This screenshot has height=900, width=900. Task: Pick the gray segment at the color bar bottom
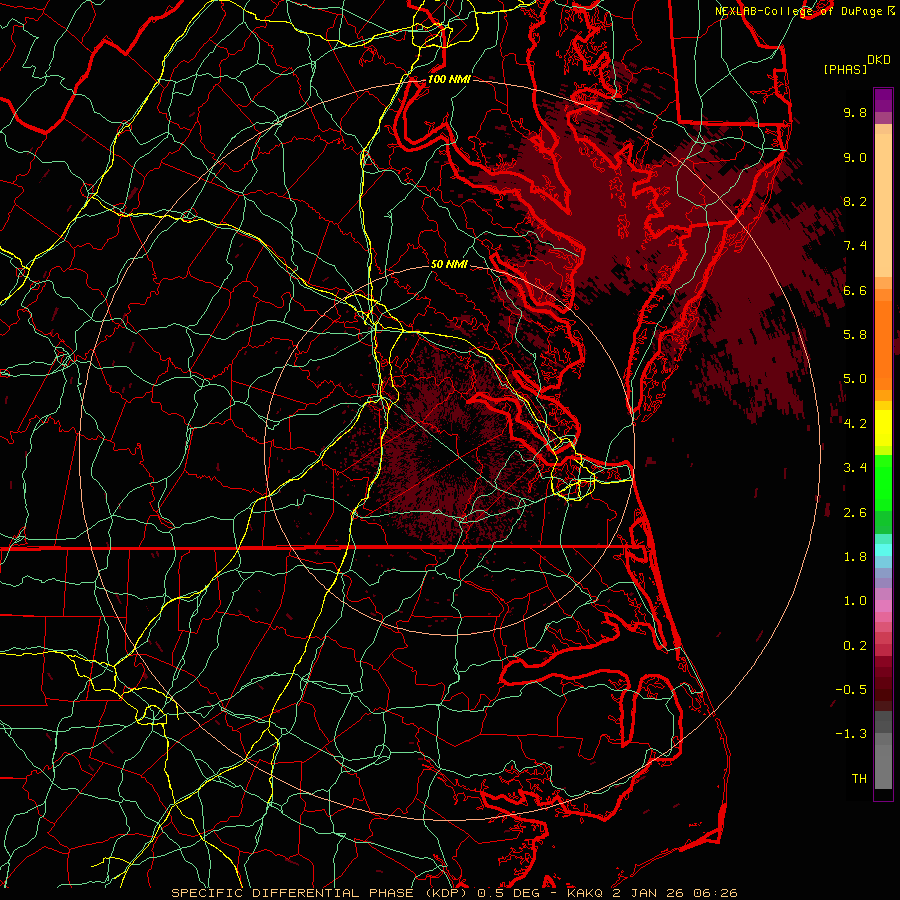(x=883, y=766)
